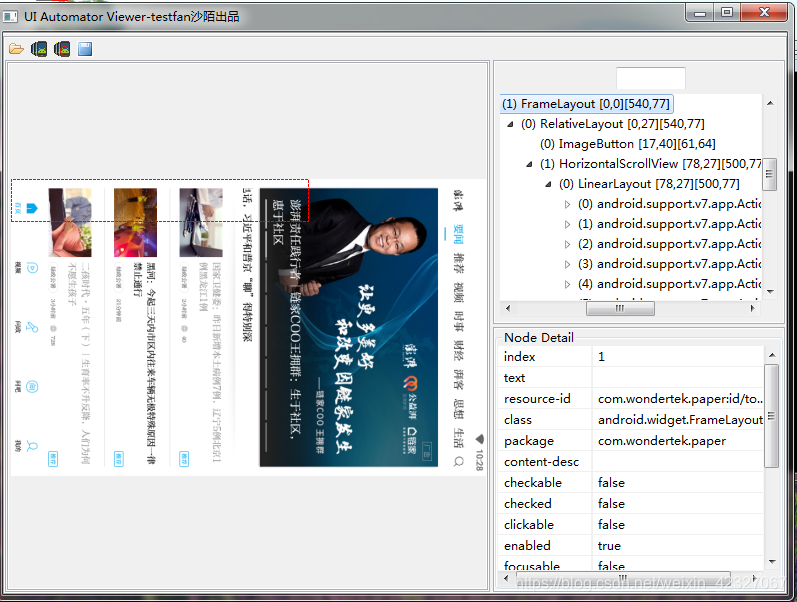Select the 财经 tab in the phone screenshot
This screenshot has height=602, width=797.
click(x=458, y=350)
